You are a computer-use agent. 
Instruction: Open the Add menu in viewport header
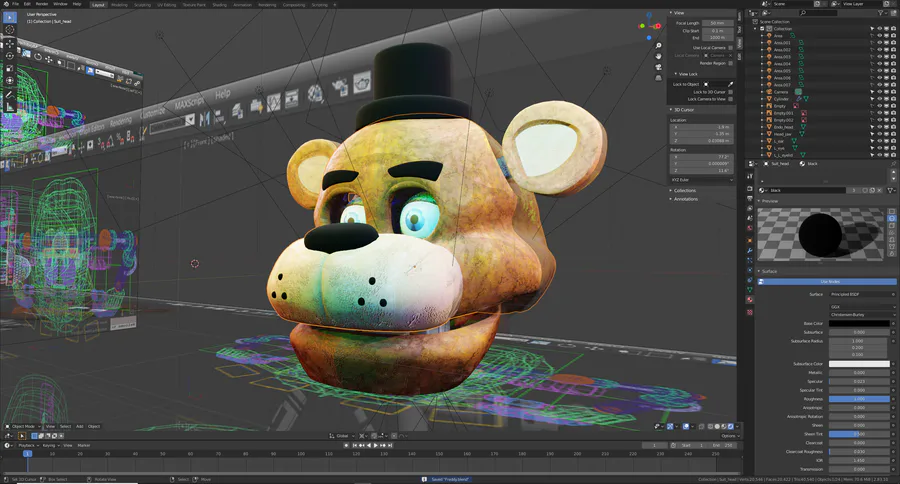click(x=80, y=427)
